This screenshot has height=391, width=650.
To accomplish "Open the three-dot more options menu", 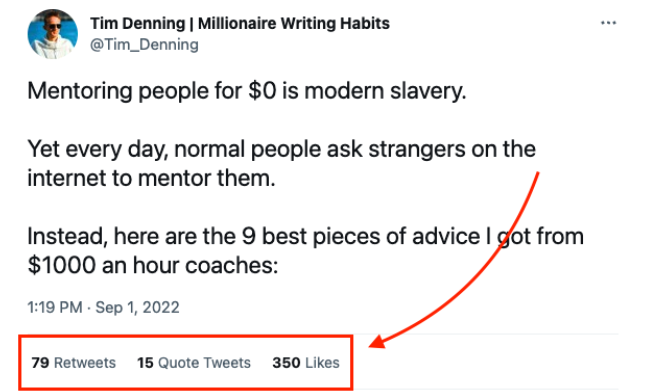I will tap(608, 23).
